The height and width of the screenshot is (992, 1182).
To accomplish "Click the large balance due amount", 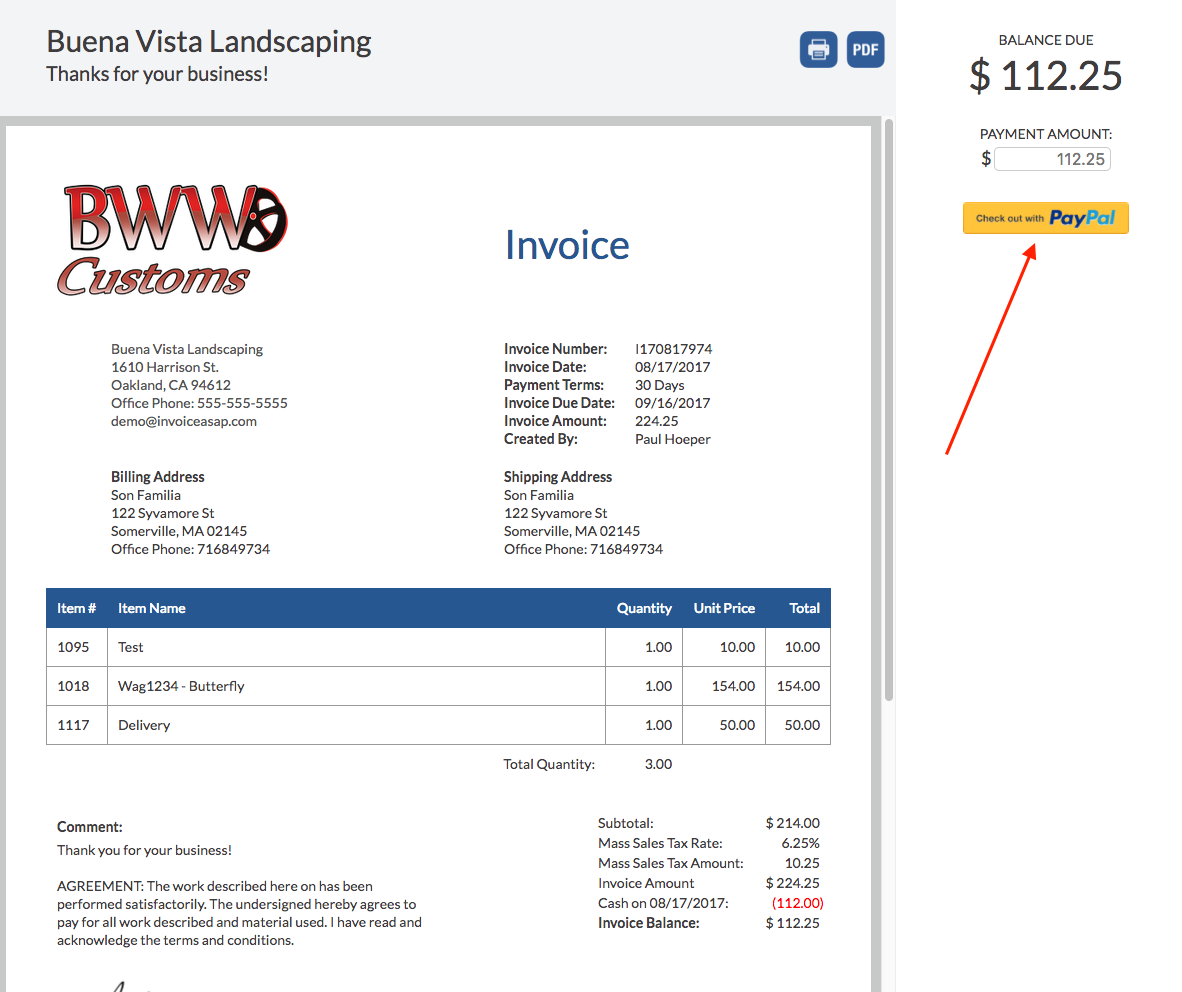I will pyautogui.click(x=1046, y=76).
